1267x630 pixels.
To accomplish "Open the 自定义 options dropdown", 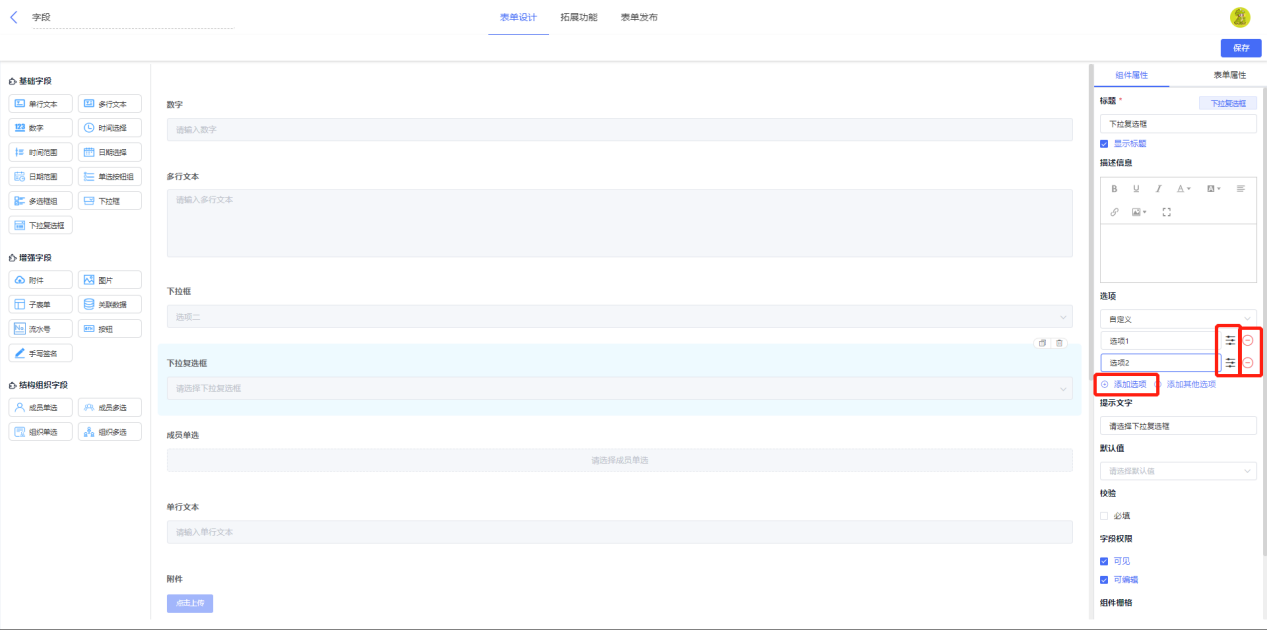I will pyautogui.click(x=1178, y=319).
